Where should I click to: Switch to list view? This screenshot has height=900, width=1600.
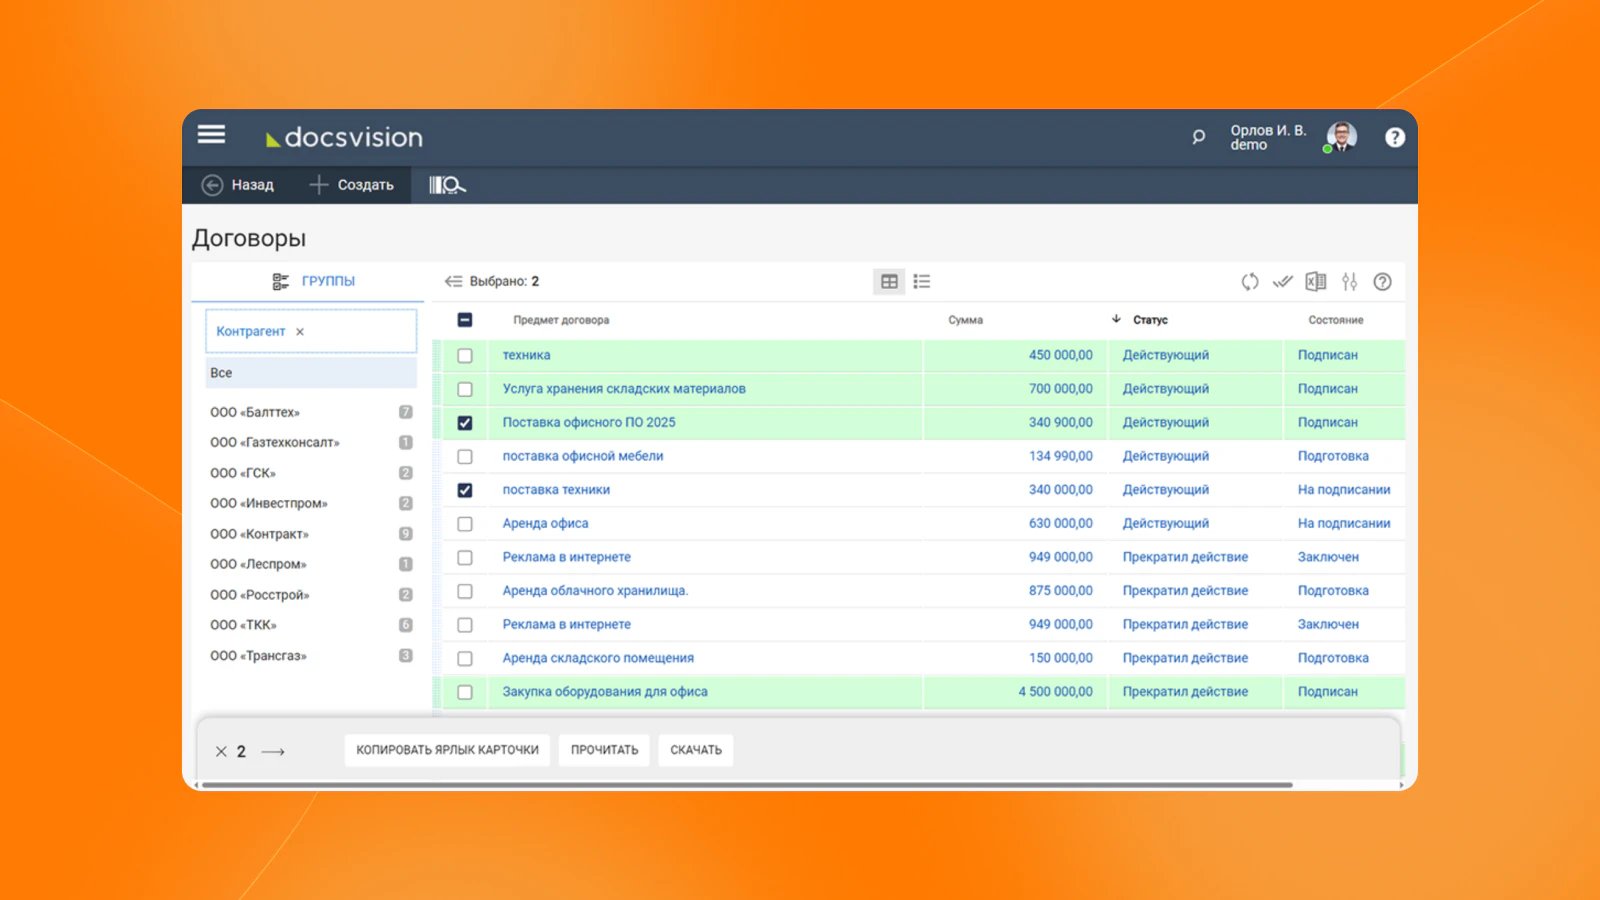point(922,282)
